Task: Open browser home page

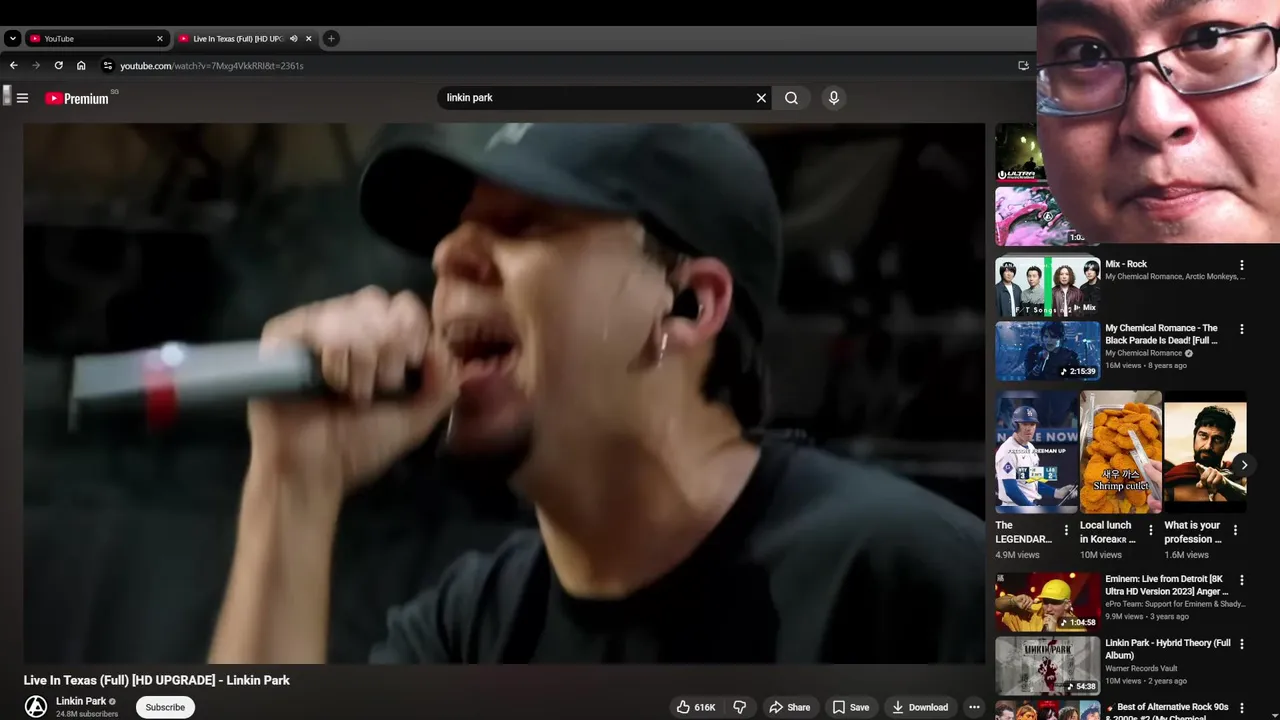Action: pos(81,66)
